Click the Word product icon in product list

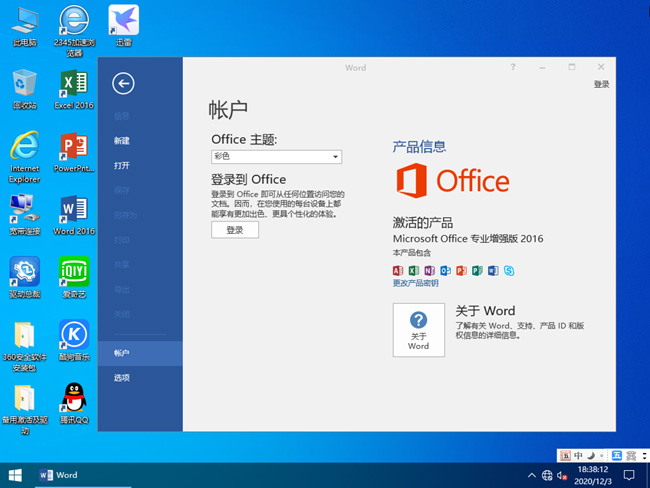pos(493,271)
